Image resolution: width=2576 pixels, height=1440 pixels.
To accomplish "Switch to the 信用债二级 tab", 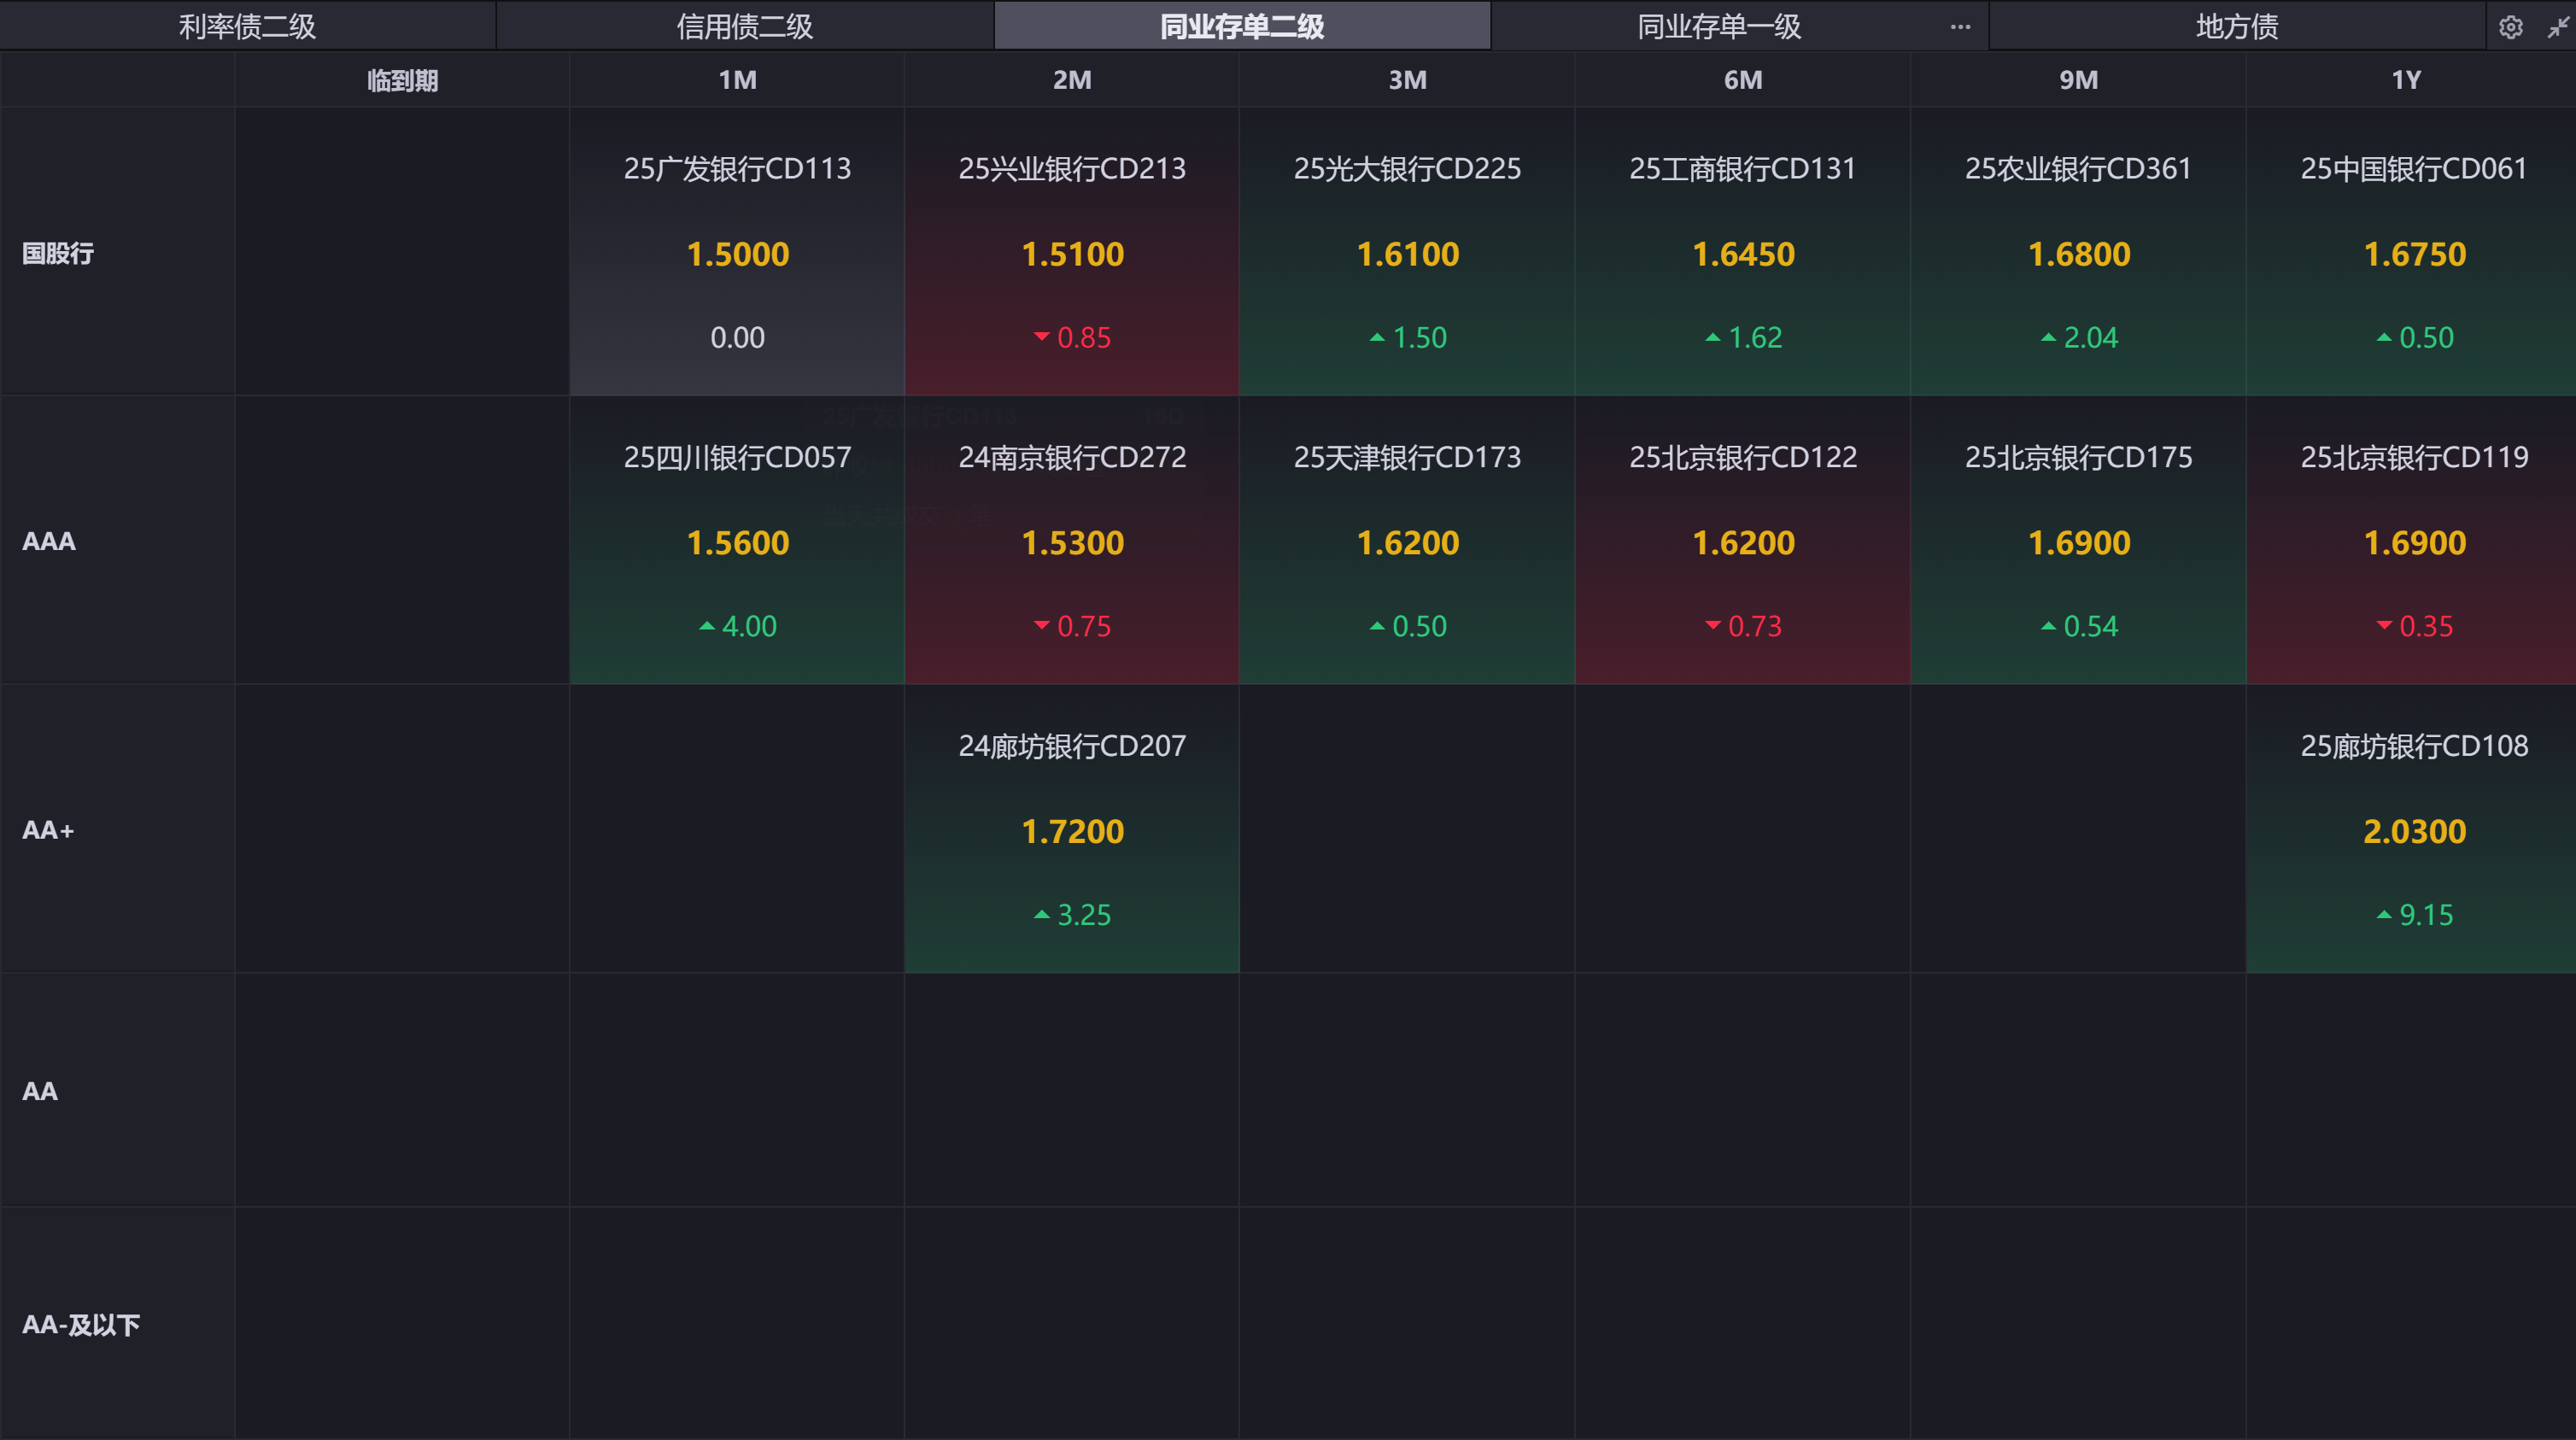I will pyautogui.click(x=744, y=27).
